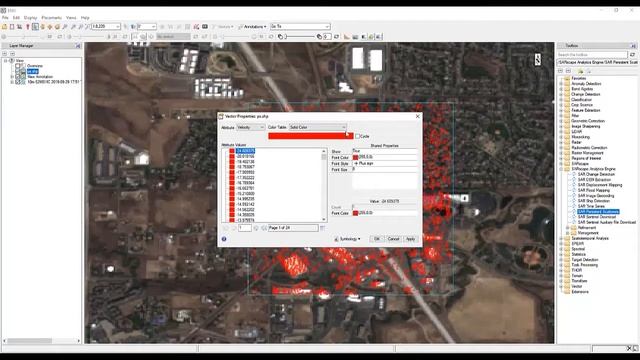Go to last page arrow in Vector Properties

pos(264,228)
